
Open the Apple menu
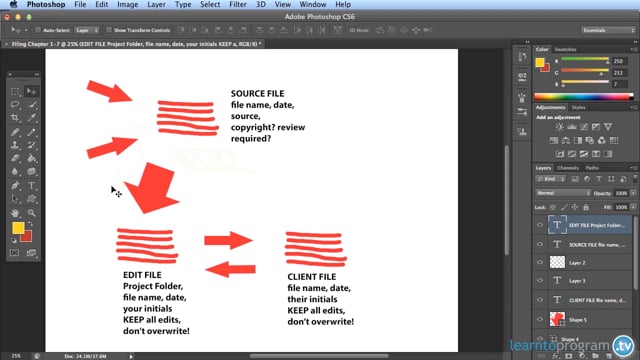point(13,4)
